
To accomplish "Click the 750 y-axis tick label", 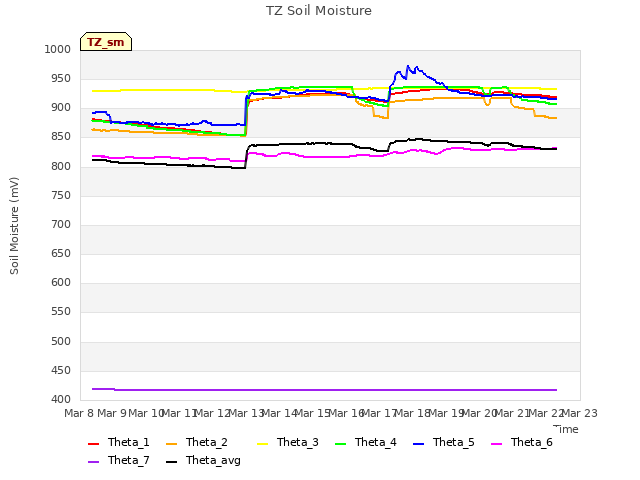I will click(x=61, y=196).
